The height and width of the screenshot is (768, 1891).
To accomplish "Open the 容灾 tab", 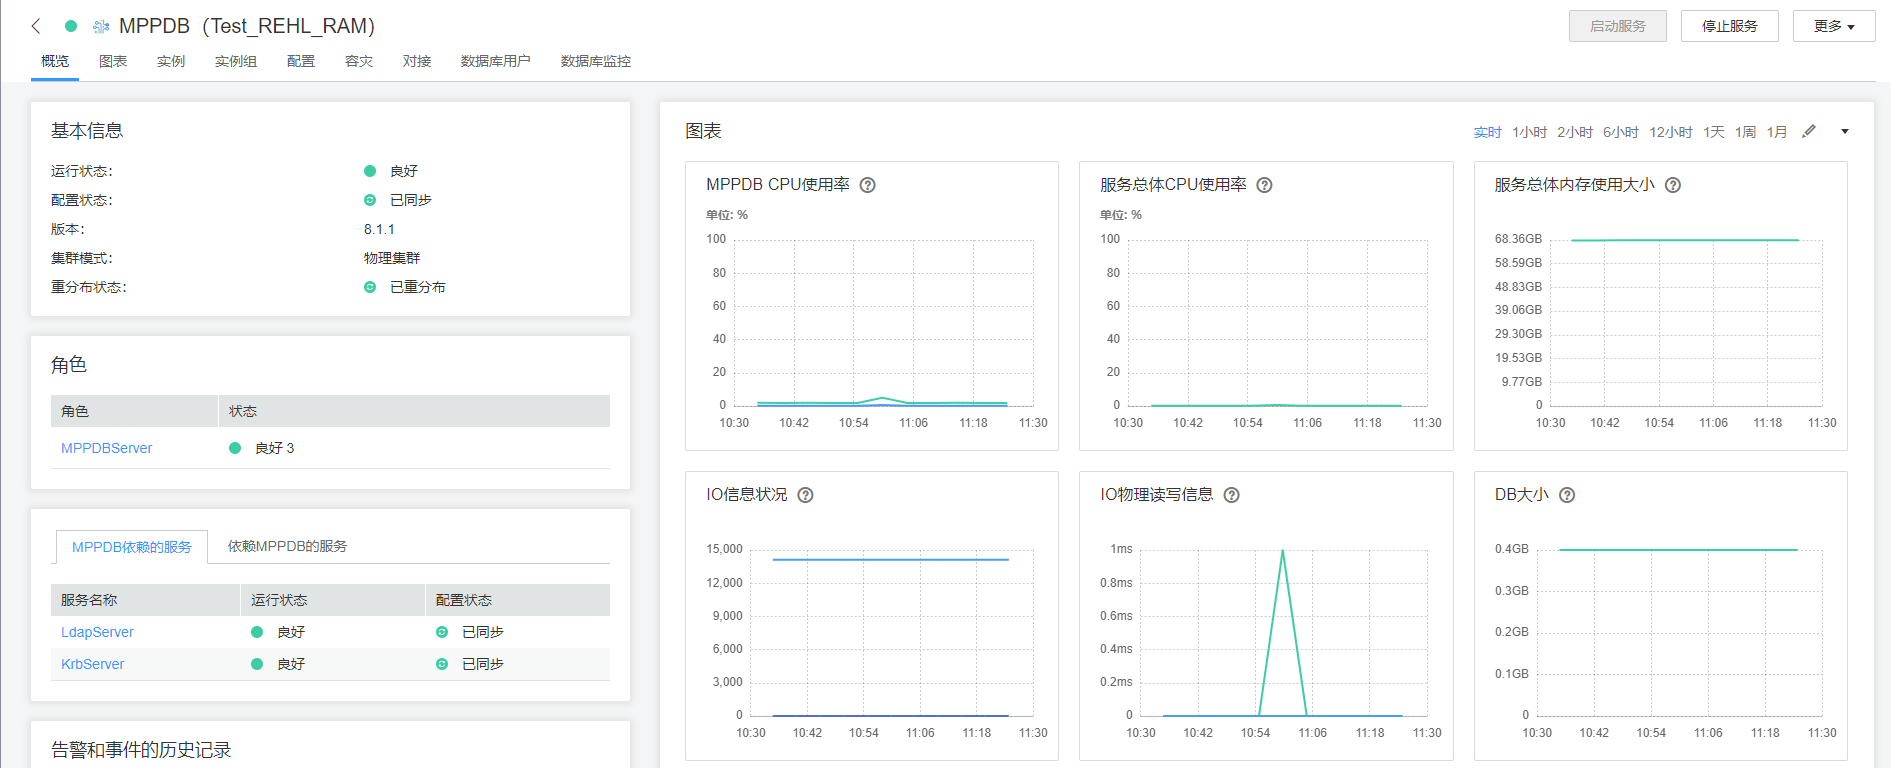I will click(359, 61).
